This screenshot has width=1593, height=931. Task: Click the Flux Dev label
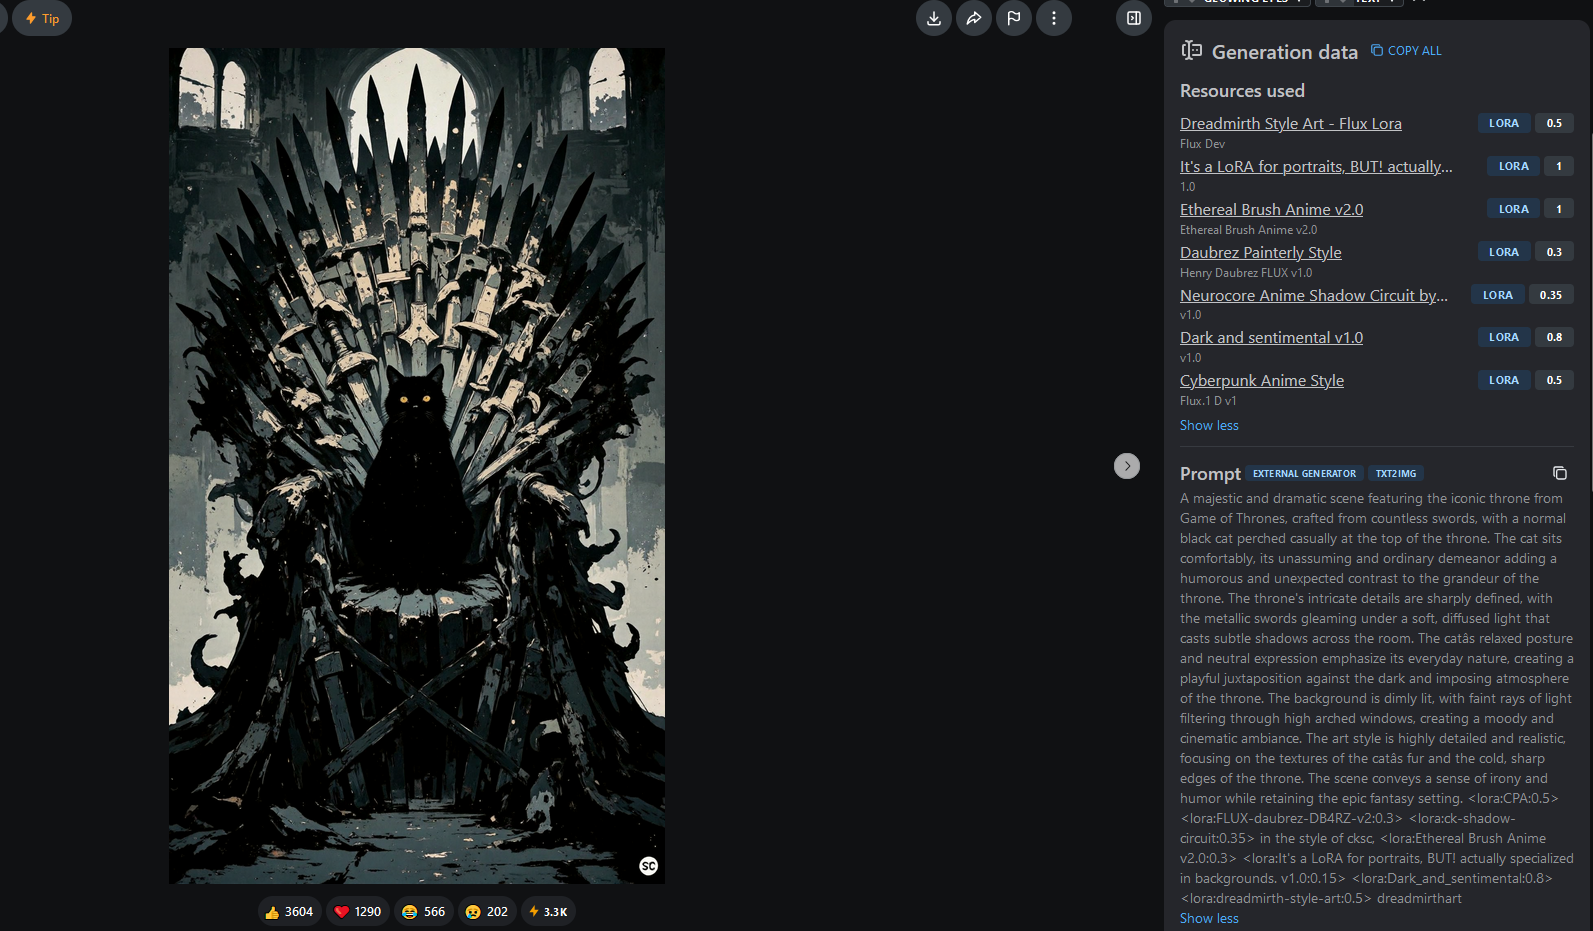[1202, 144]
